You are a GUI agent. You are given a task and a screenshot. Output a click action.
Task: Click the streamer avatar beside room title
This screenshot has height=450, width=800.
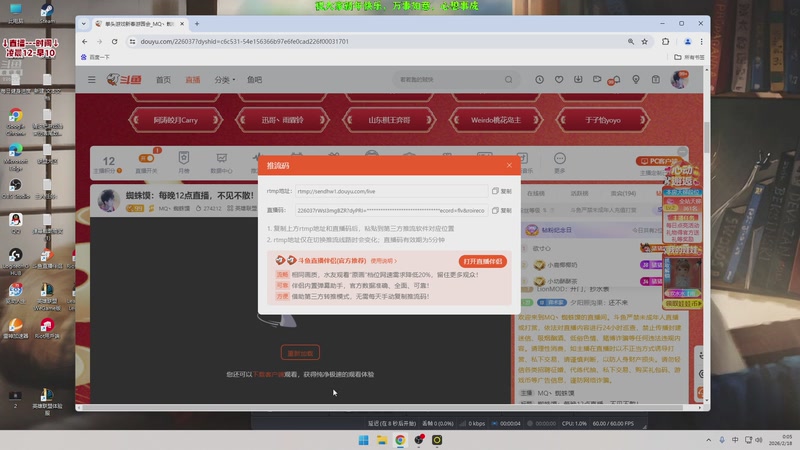click(109, 201)
